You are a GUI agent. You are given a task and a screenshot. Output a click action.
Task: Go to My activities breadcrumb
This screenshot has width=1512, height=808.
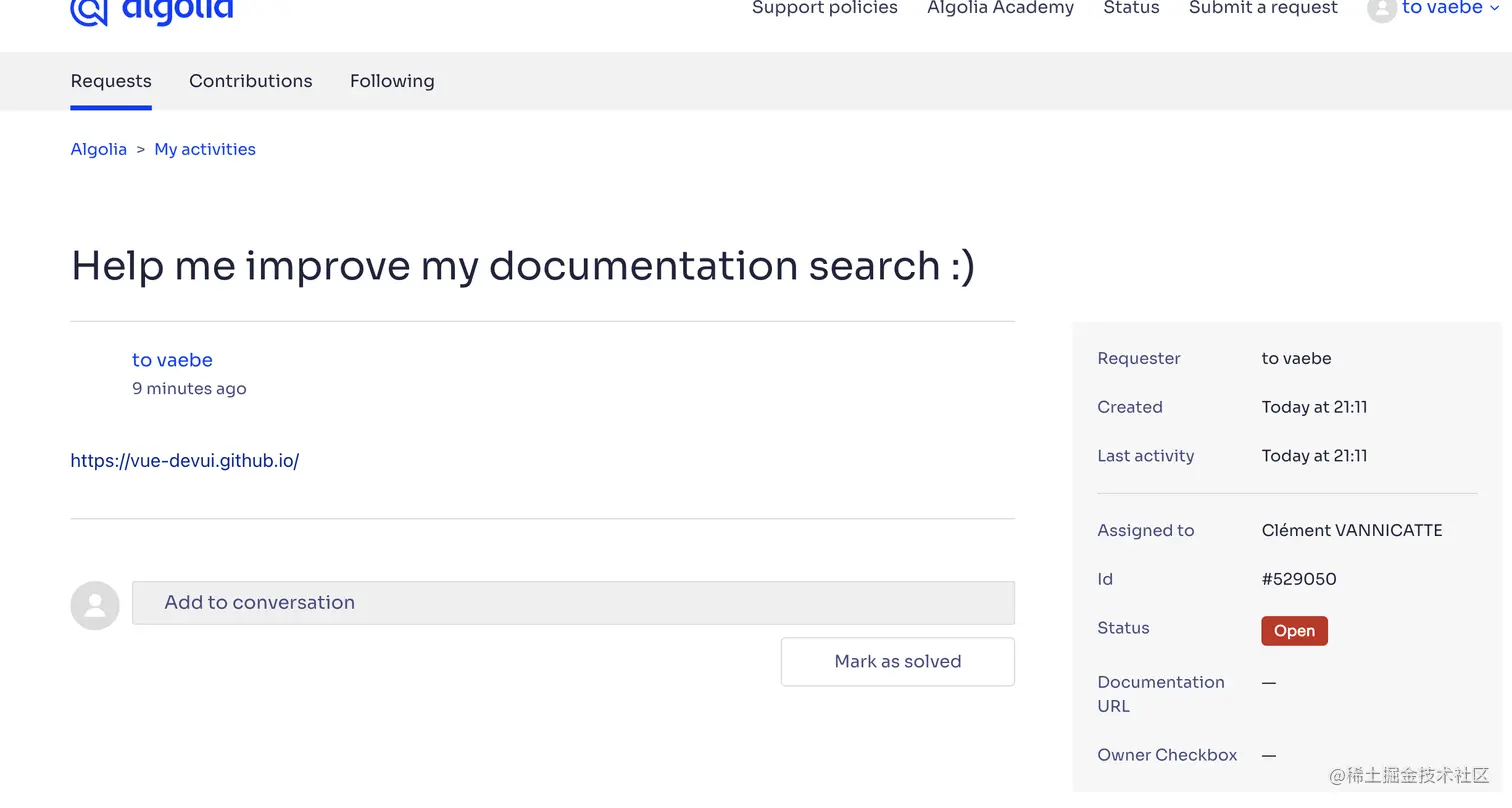click(205, 149)
